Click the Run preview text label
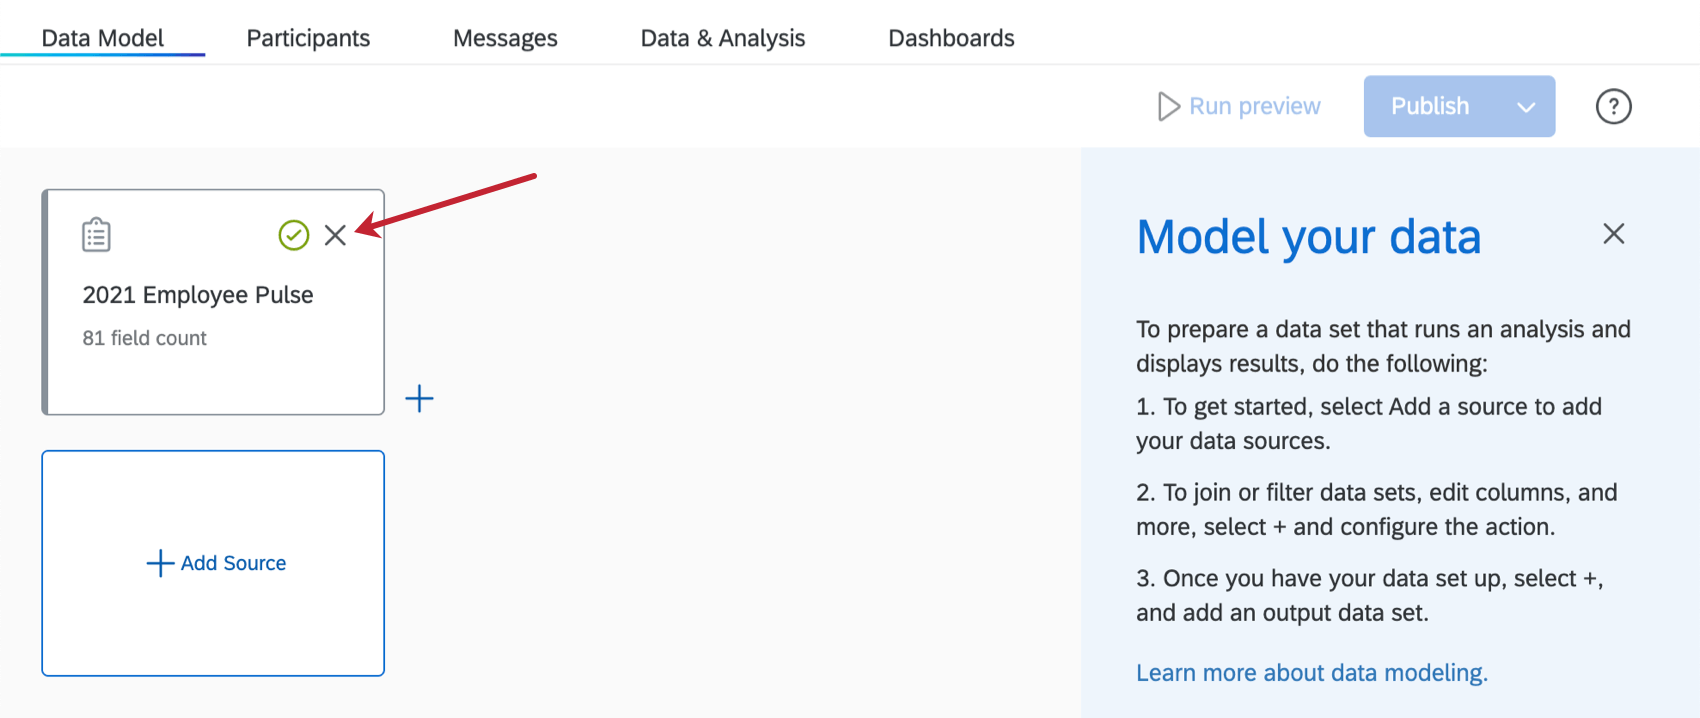 (x=1255, y=106)
